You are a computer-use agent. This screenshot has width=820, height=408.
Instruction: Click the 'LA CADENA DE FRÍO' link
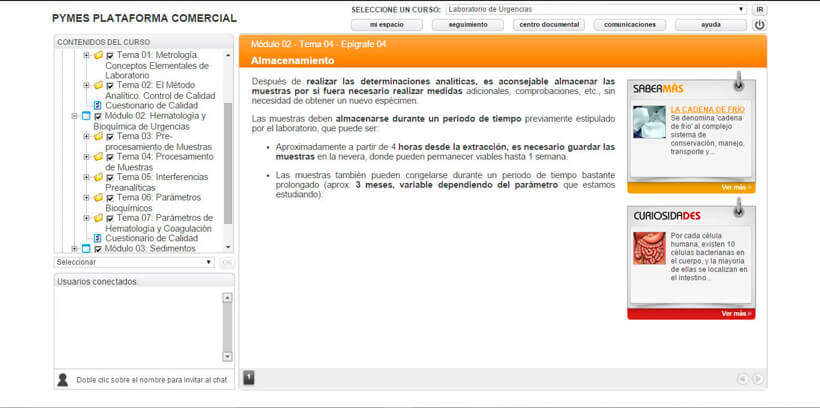click(706, 108)
